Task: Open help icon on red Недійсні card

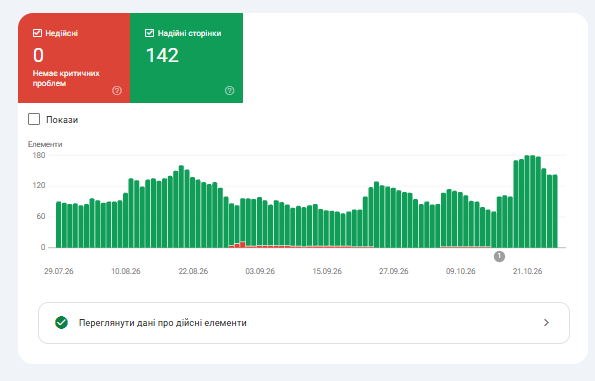Action: 117,90
